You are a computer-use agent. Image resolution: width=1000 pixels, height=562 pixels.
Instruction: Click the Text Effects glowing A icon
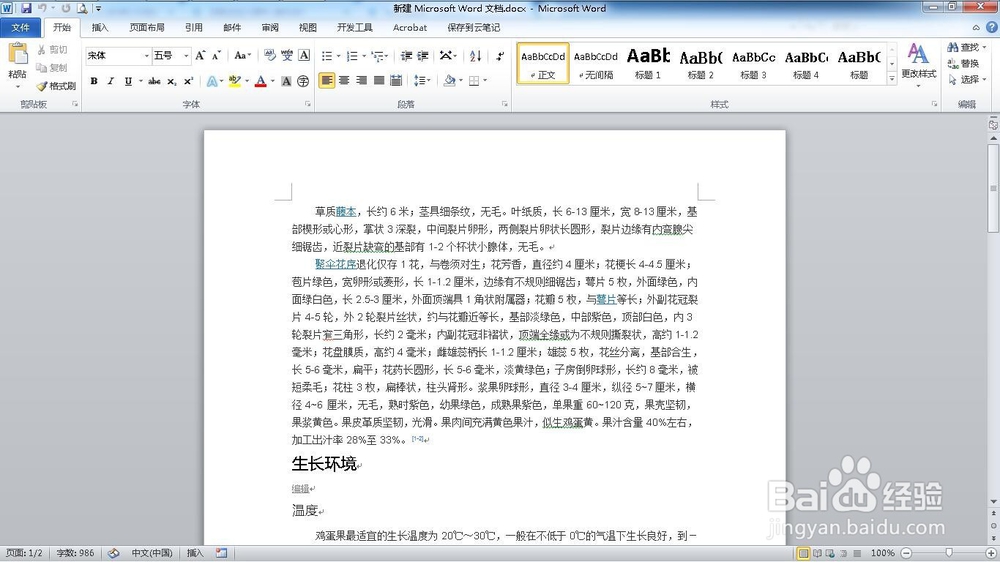(211, 81)
